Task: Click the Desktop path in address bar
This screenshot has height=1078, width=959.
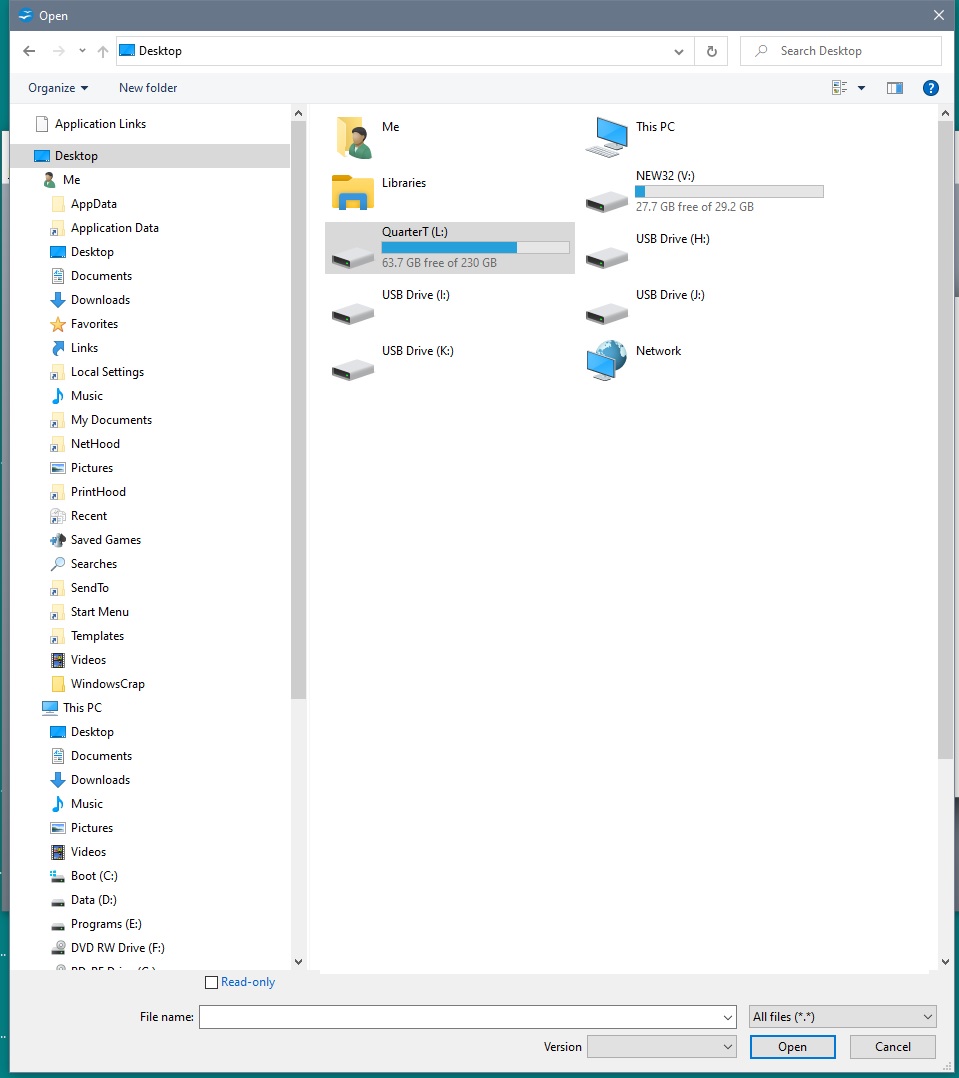Action: click(x=160, y=51)
